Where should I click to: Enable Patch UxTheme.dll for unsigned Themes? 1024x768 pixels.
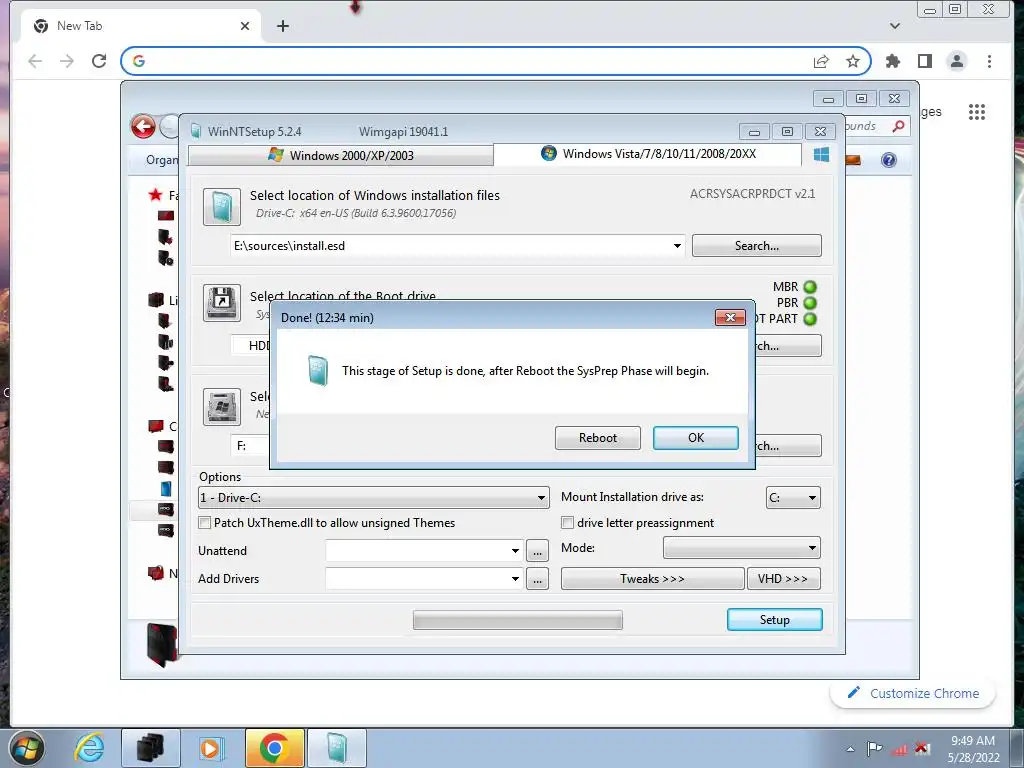[204, 522]
